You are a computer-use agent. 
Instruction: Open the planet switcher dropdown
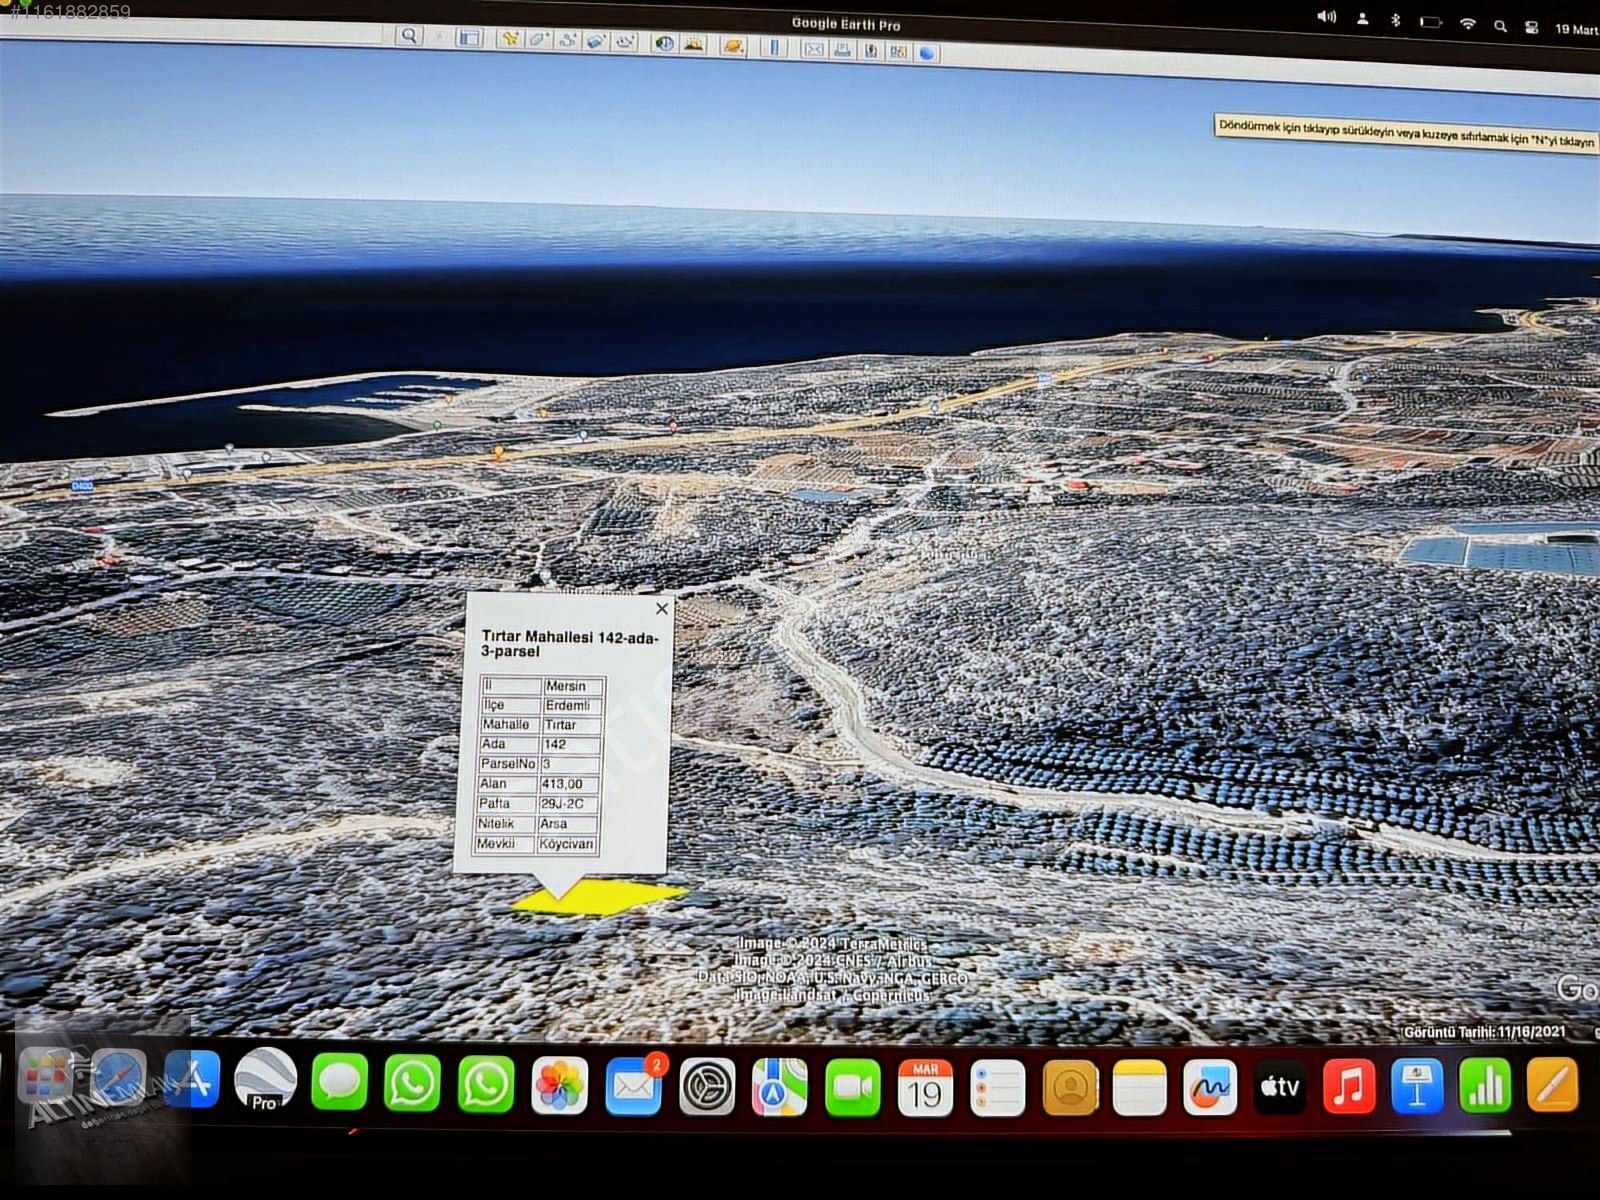pyautogui.click(x=733, y=46)
